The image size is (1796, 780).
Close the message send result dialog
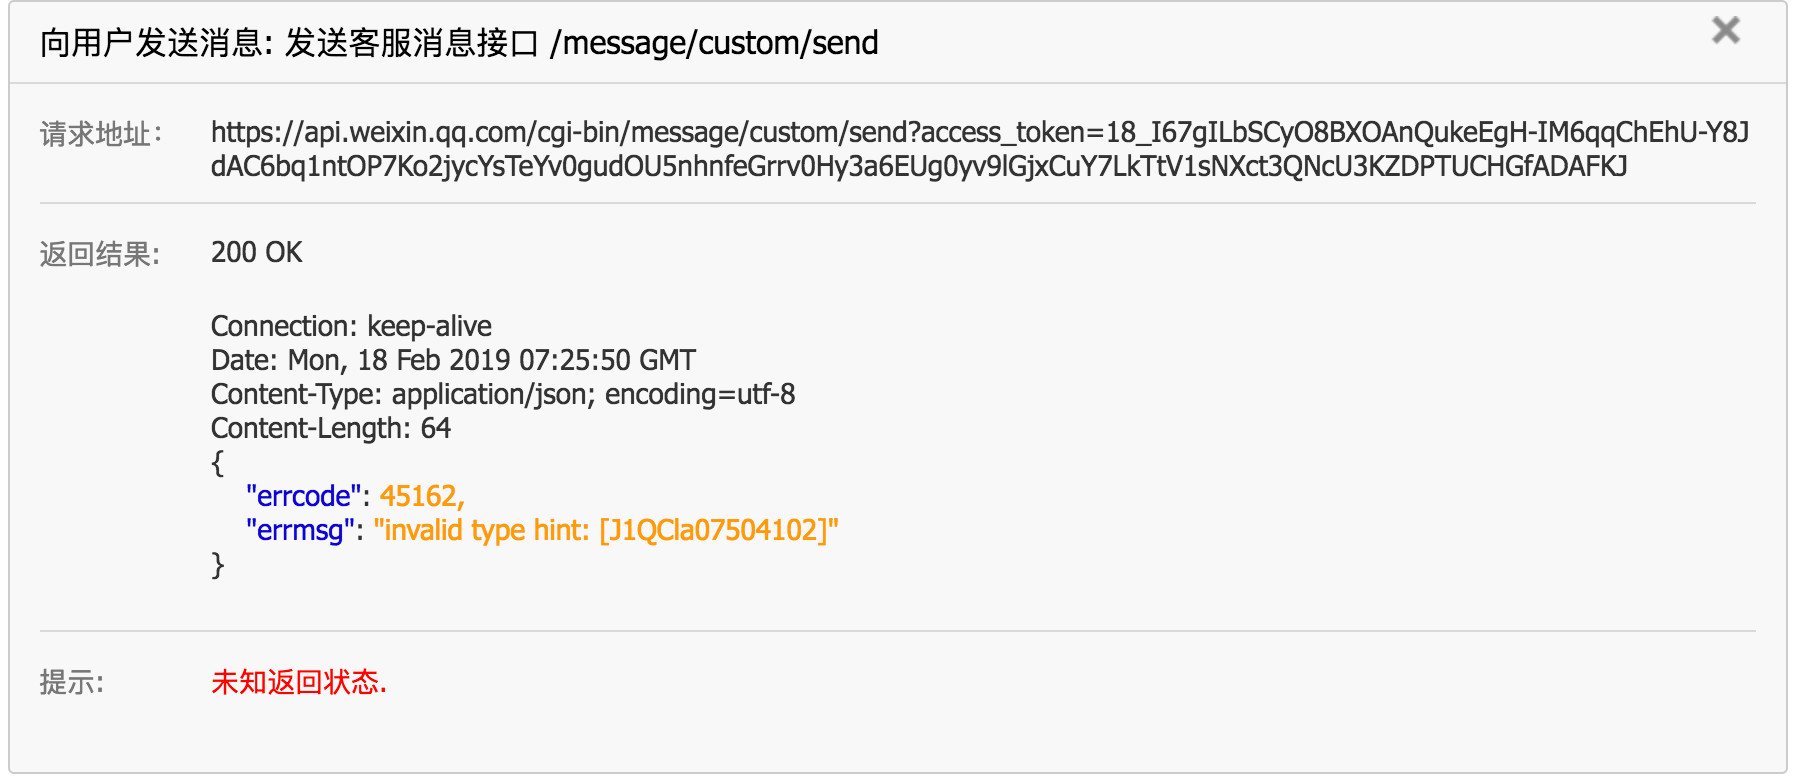pyautogui.click(x=1725, y=30)
